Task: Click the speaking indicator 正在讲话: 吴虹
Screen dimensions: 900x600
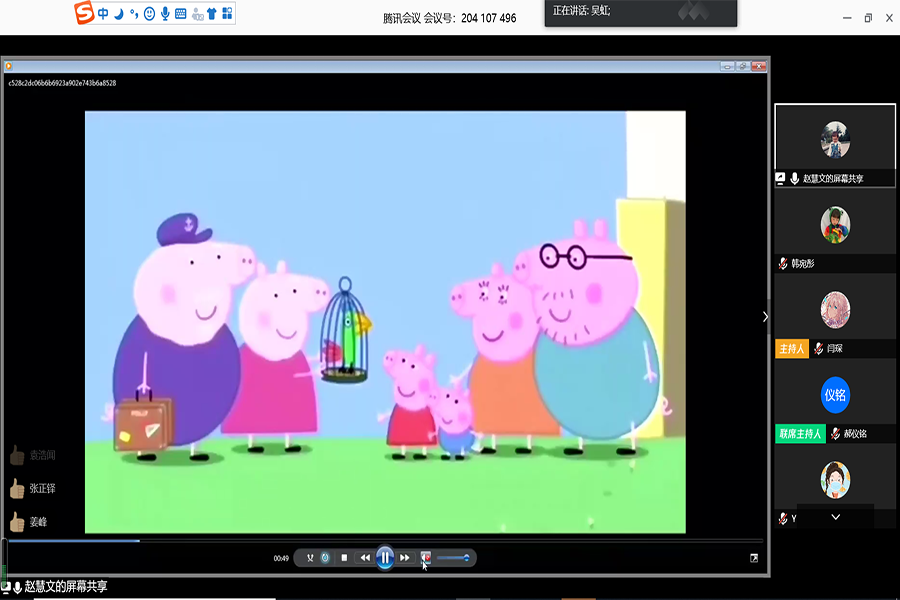Action: [581, 10]
